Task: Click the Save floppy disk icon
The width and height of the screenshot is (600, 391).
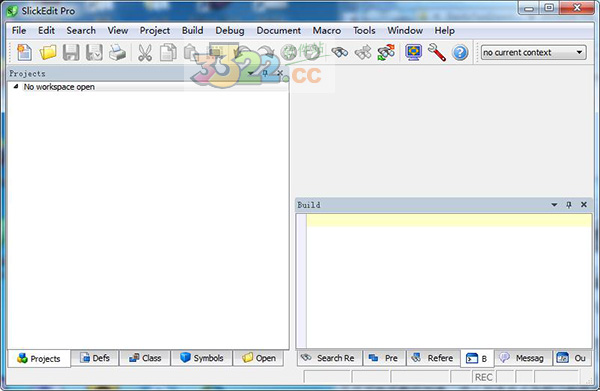Action: click(x=71, y=52)
